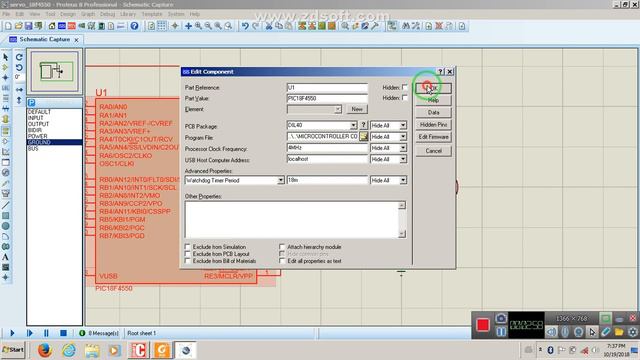Select the 2D Text 'A' tool
The image size is (640, 360).
pyautogui.click(x=5, y=257)
